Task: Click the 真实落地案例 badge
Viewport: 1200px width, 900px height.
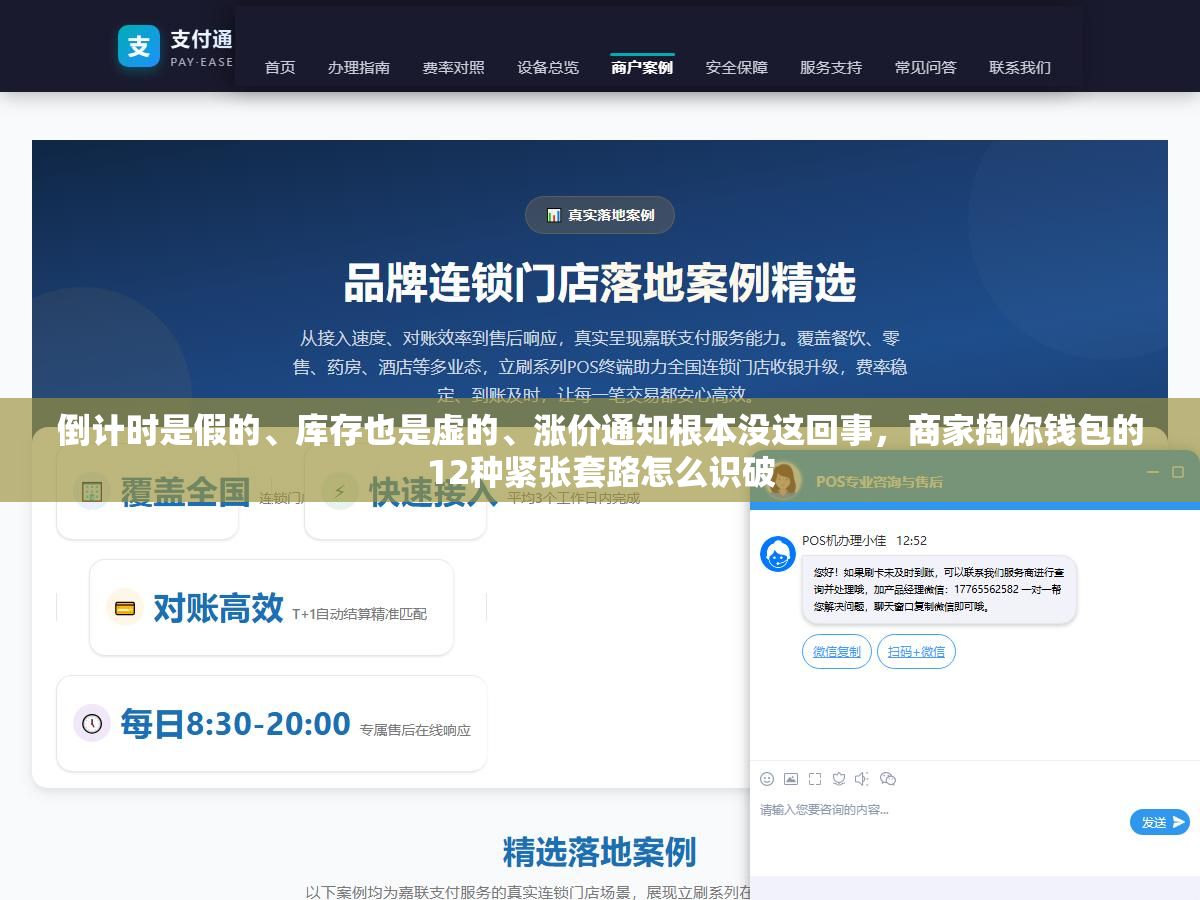Action: 600,215
